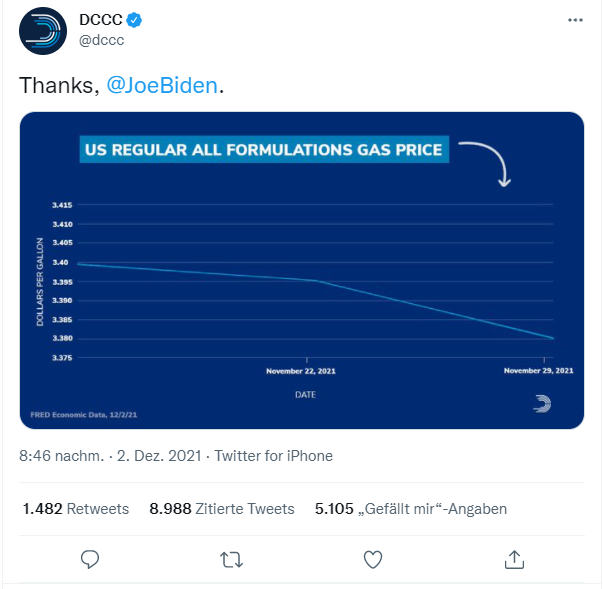Click the @dccc handle
This screenshot has width=603, height=589.
pos(101,41)
